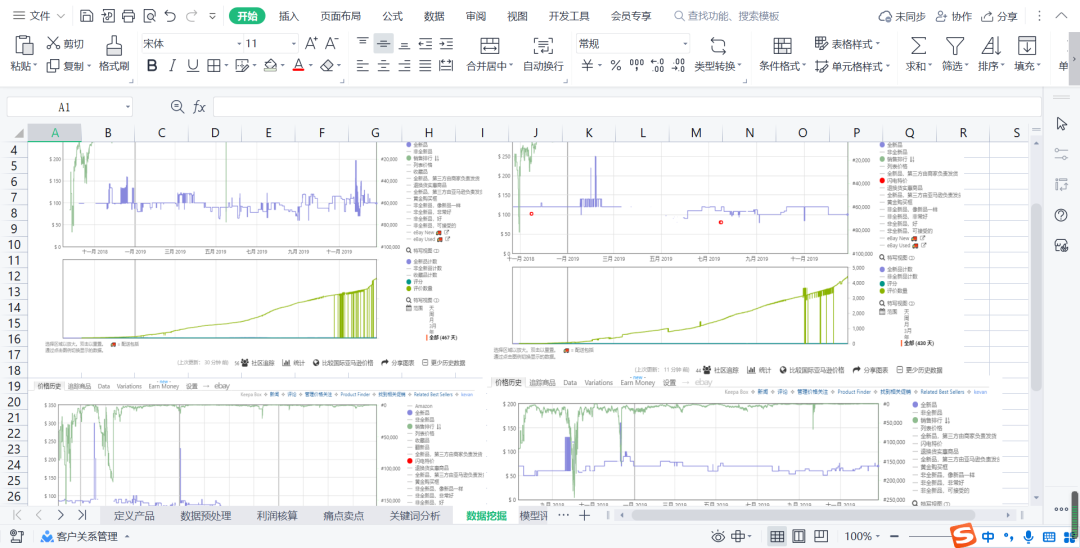Click the decrease indent icon
Screen dimensions: 1080x548
tap(425, 43)
